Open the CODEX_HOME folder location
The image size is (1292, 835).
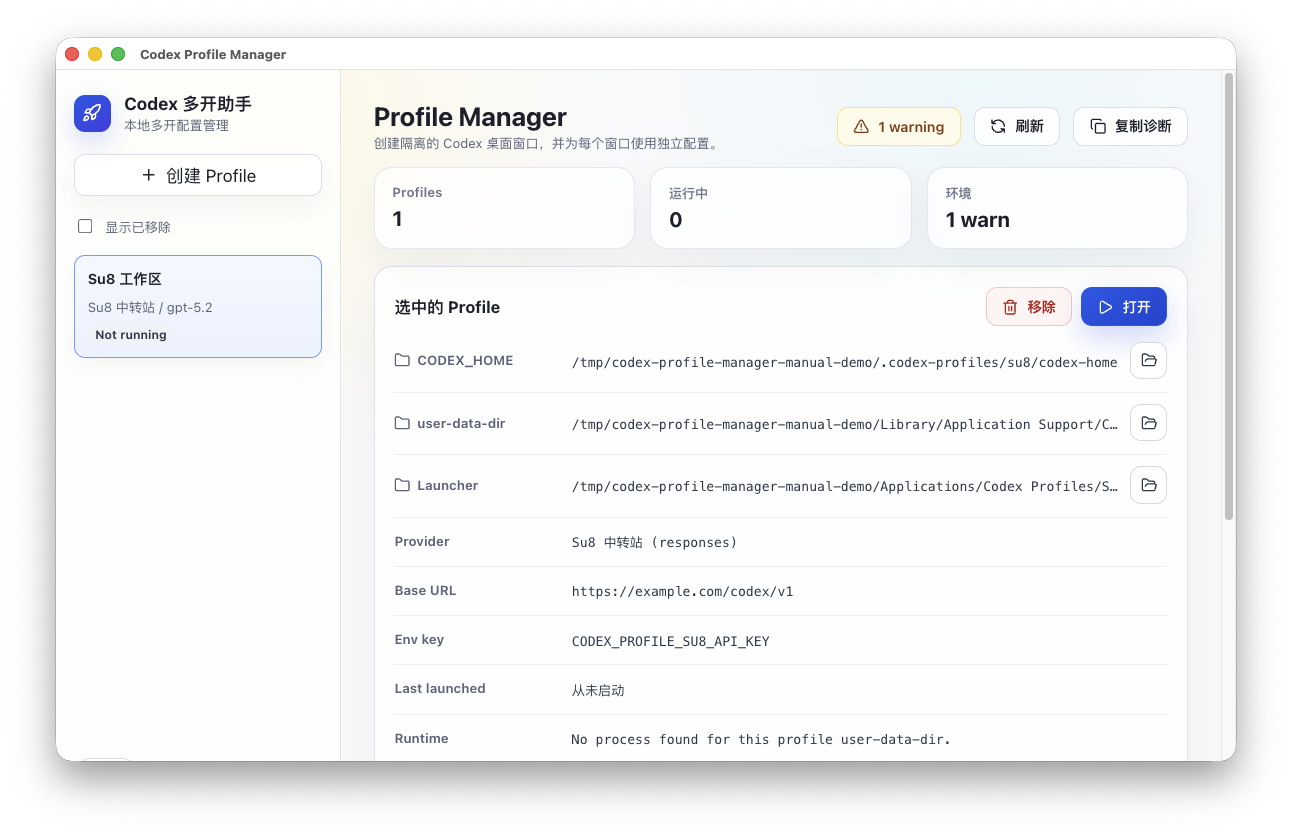pyautogui.click(x=1148, y=360)
